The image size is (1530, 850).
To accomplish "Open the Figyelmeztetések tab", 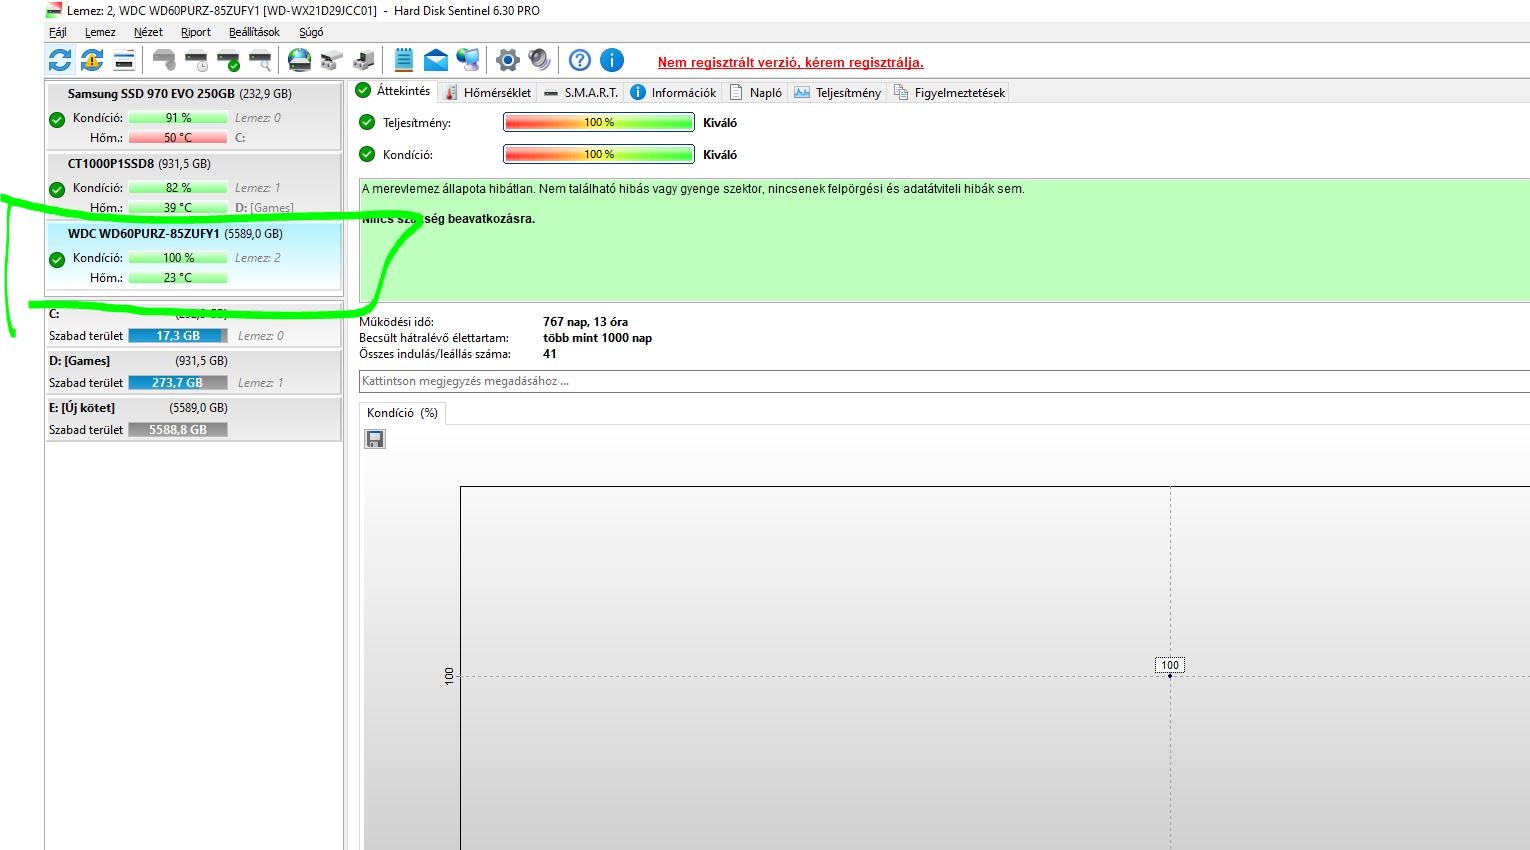I will point(950,92).
